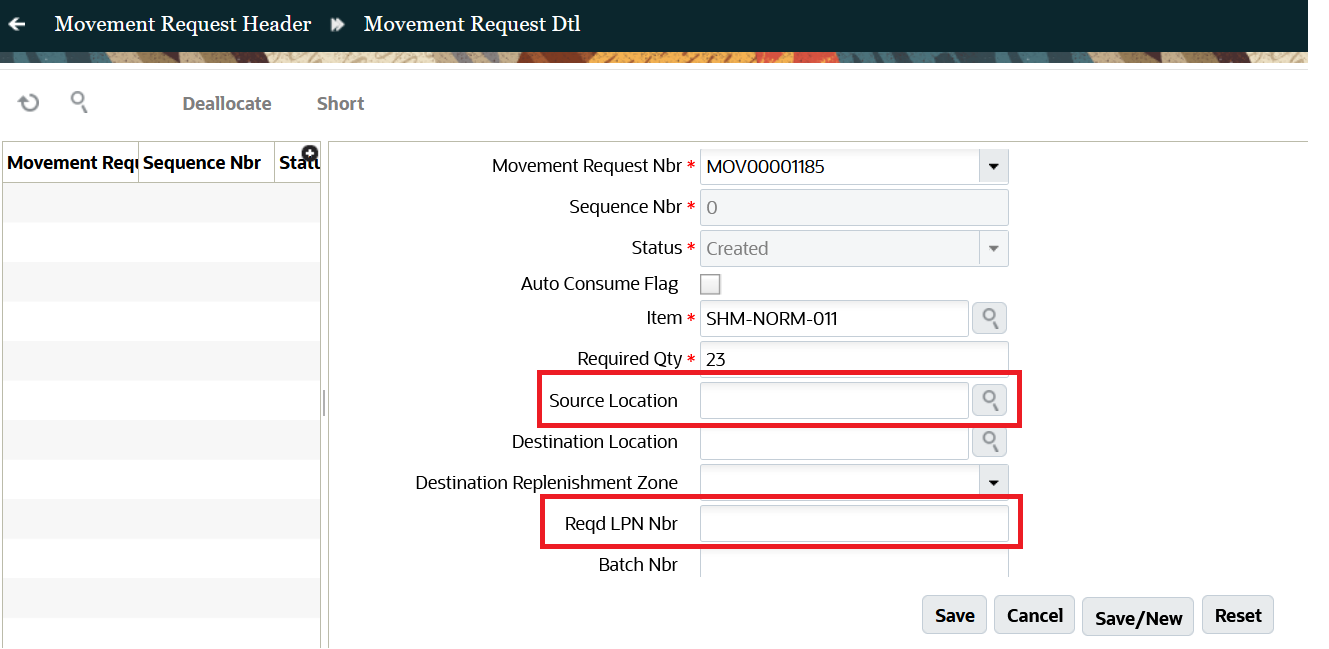Click the Short toolbar option
This screenshot has width=1329, height=649.
click(x=340, y=104)
